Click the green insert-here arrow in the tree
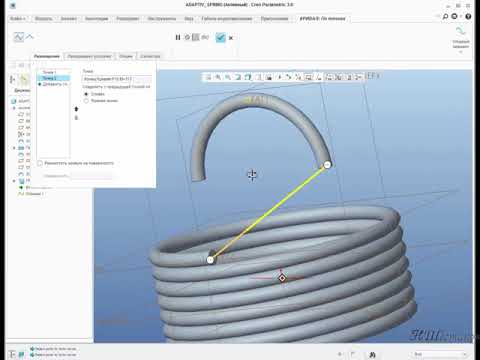 click(21, 187)
